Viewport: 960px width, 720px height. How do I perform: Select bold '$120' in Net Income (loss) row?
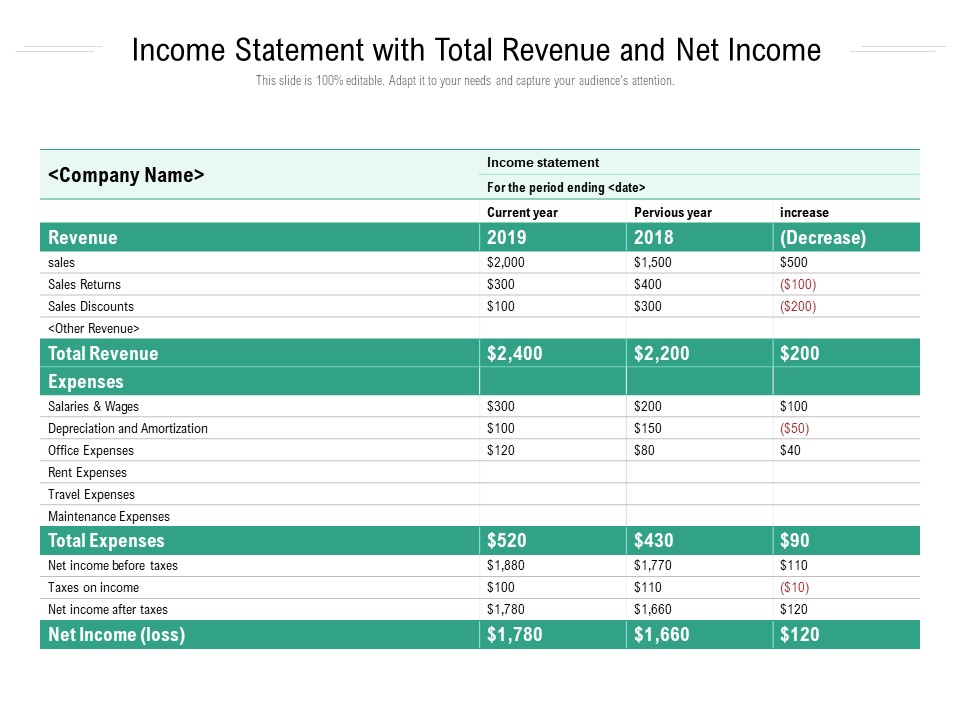799,634
